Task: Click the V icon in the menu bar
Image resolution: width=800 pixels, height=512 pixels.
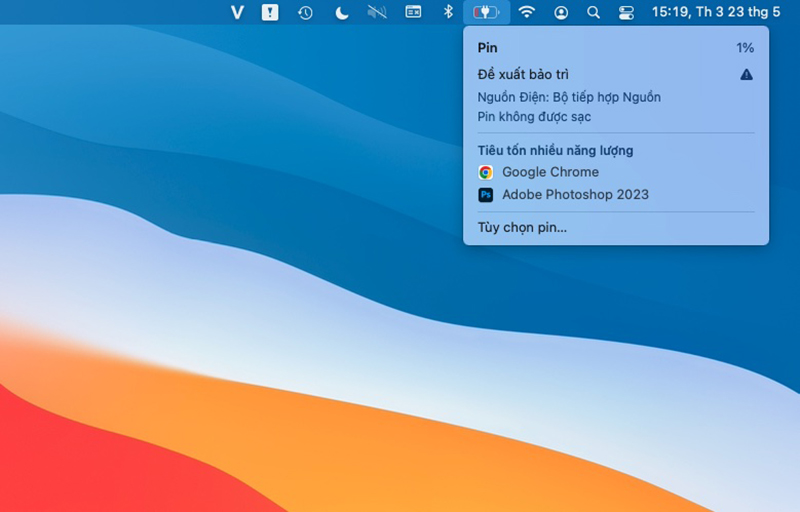Action: [x=237, y=12]
